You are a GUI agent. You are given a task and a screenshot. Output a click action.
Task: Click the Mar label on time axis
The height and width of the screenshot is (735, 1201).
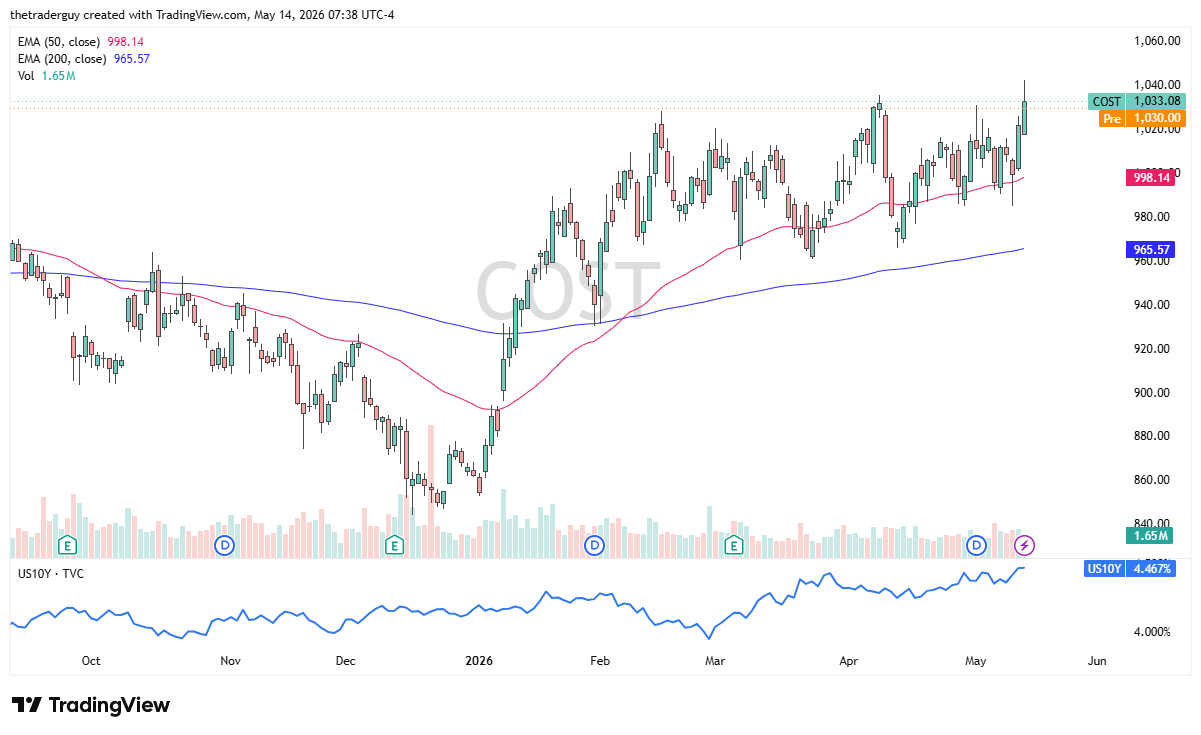[714, 661]
